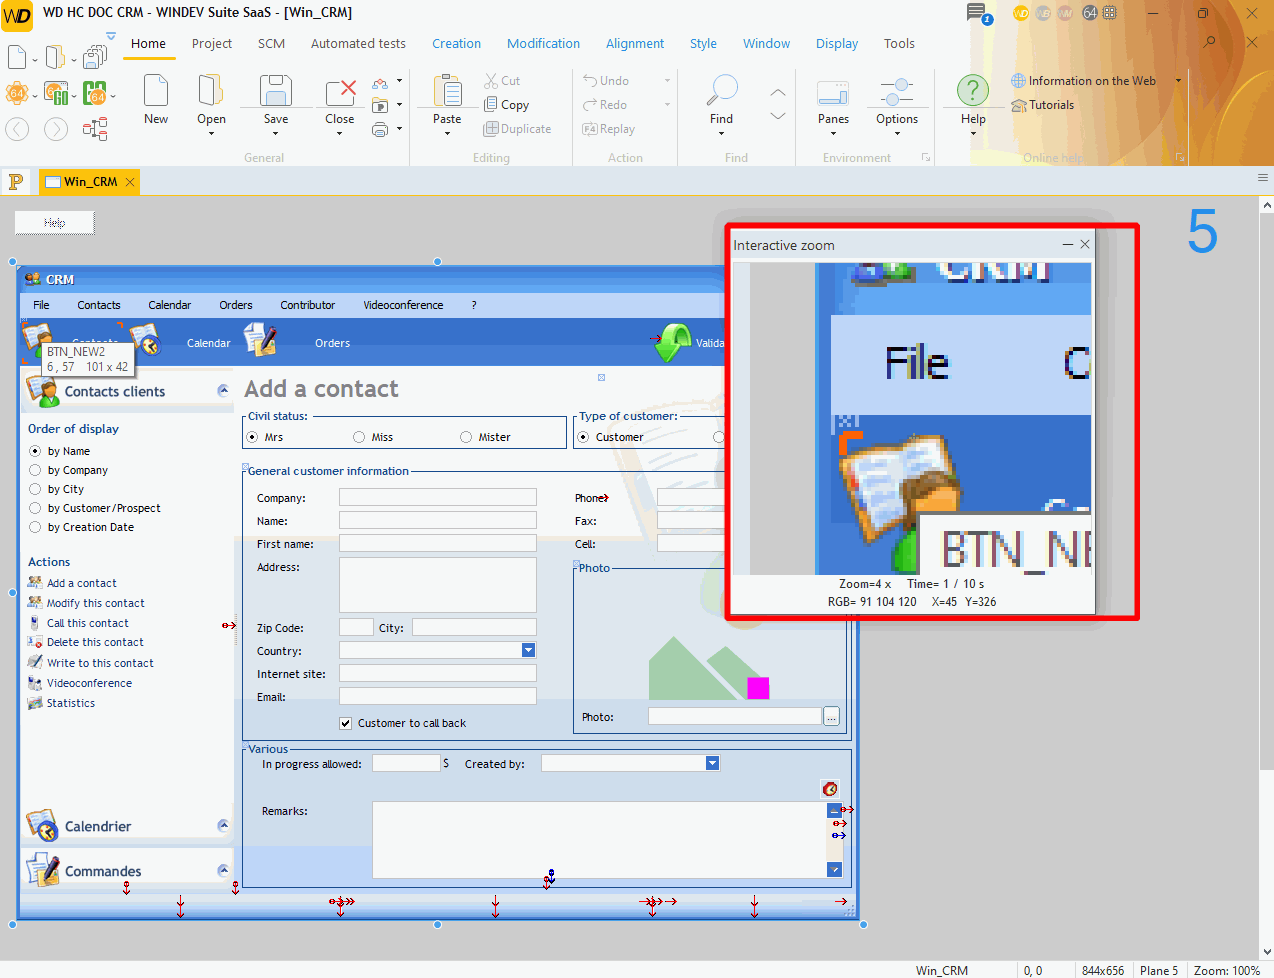Open the notifications chat bubble icon
The height and width of the screenshot is (978, 1274).
977,13
